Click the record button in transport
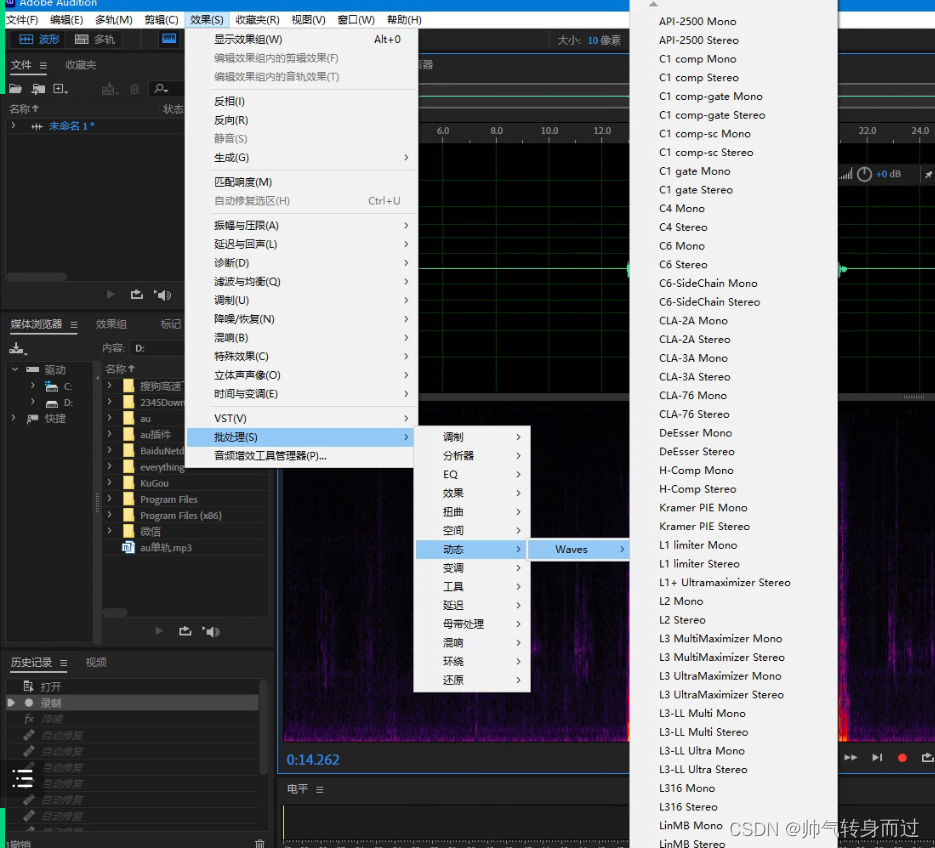This screenshot has width=935, height=848. [x=902, y=757]
